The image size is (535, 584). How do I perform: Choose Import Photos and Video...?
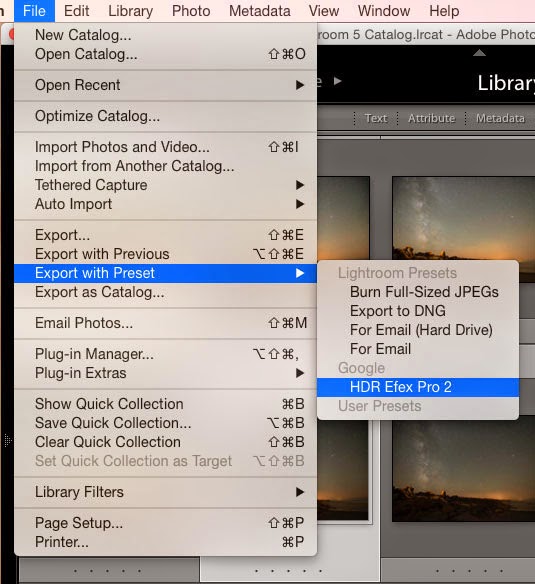tap(165, 147)
